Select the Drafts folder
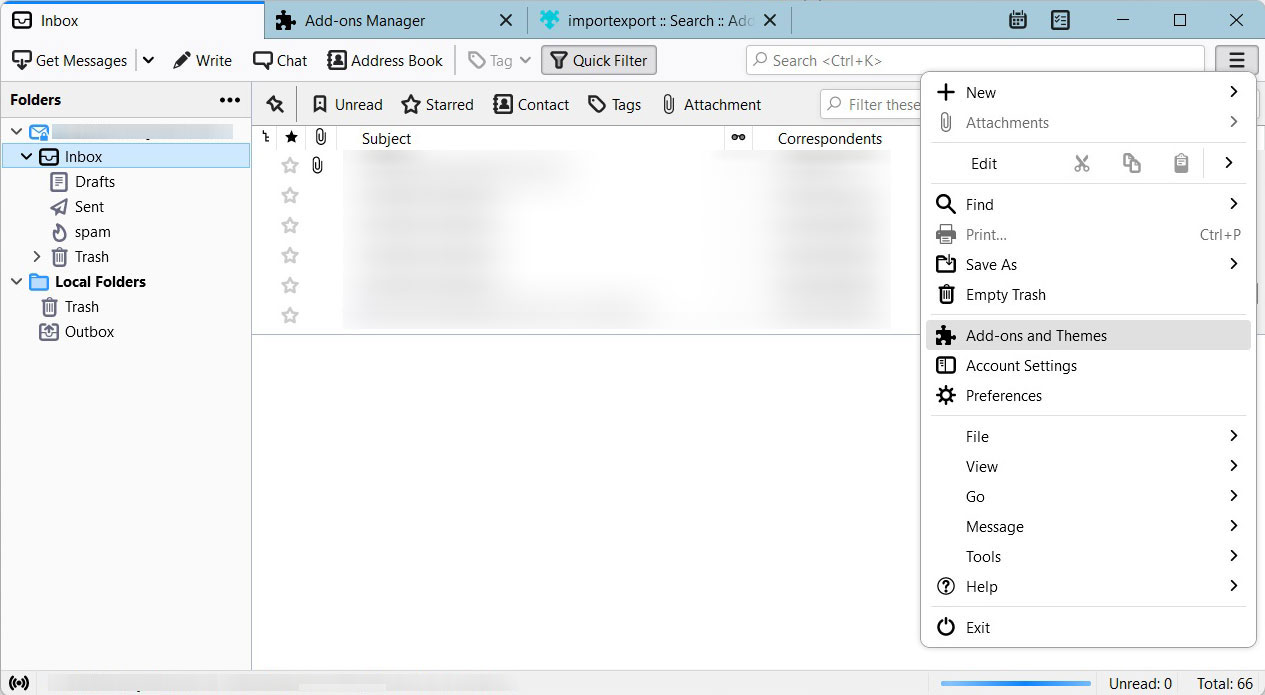The width and height of the screenshot is (1265, 695). pos(95,182)
